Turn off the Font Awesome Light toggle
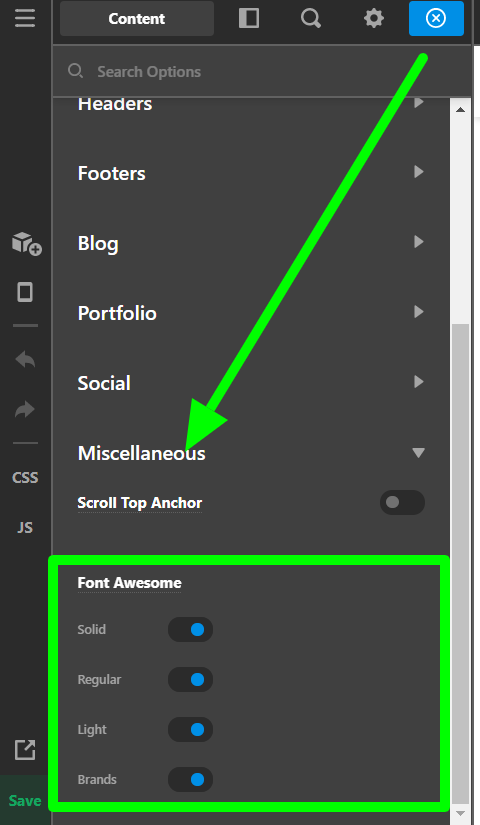Image resolution: width=480 pixels, height=825 pixels. click(191, 730)
